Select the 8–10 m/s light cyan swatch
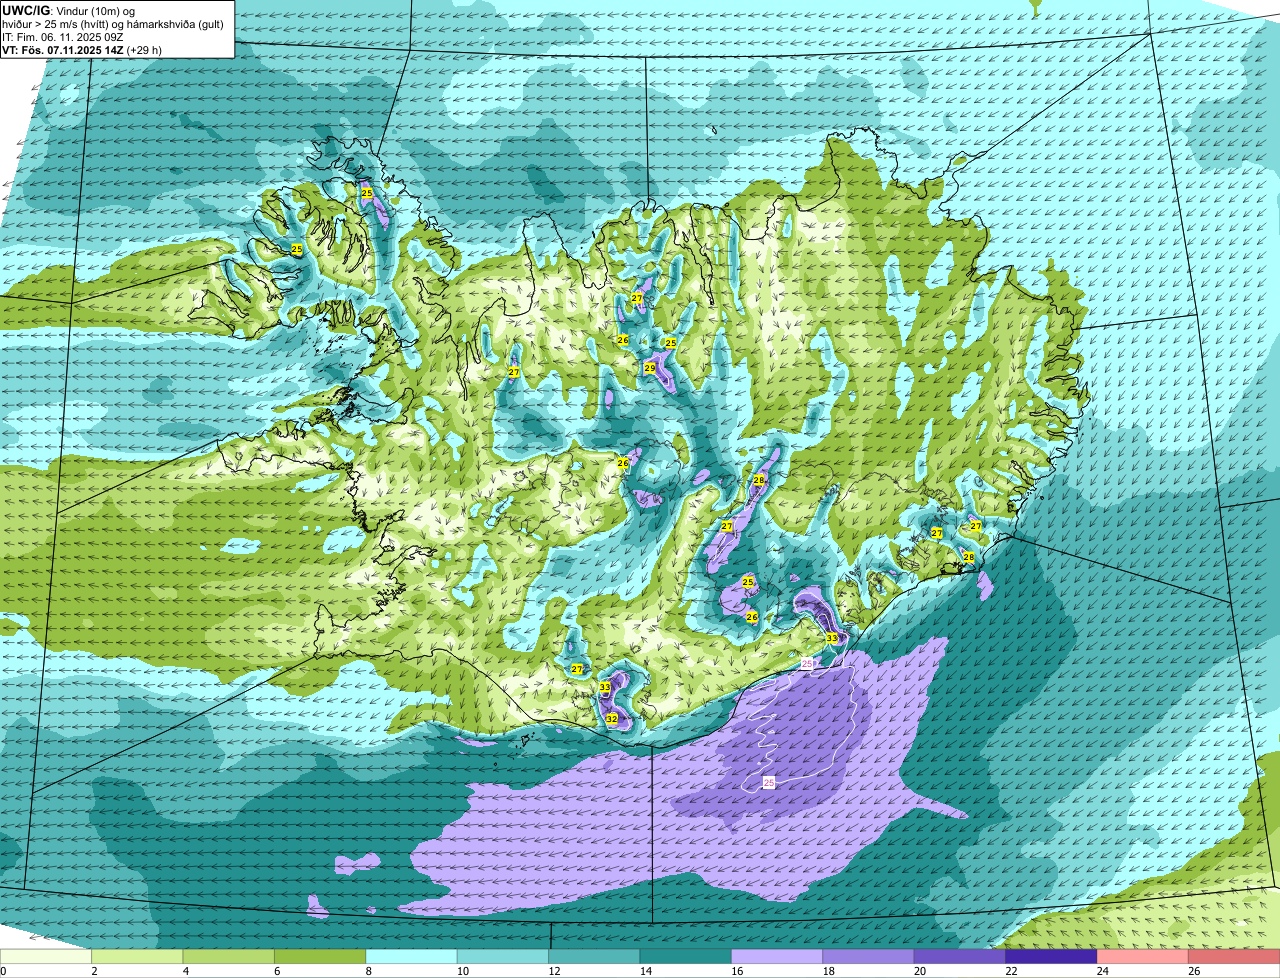Image resolution: width=1280 pixels, height=978 pixels. (411, 957)
